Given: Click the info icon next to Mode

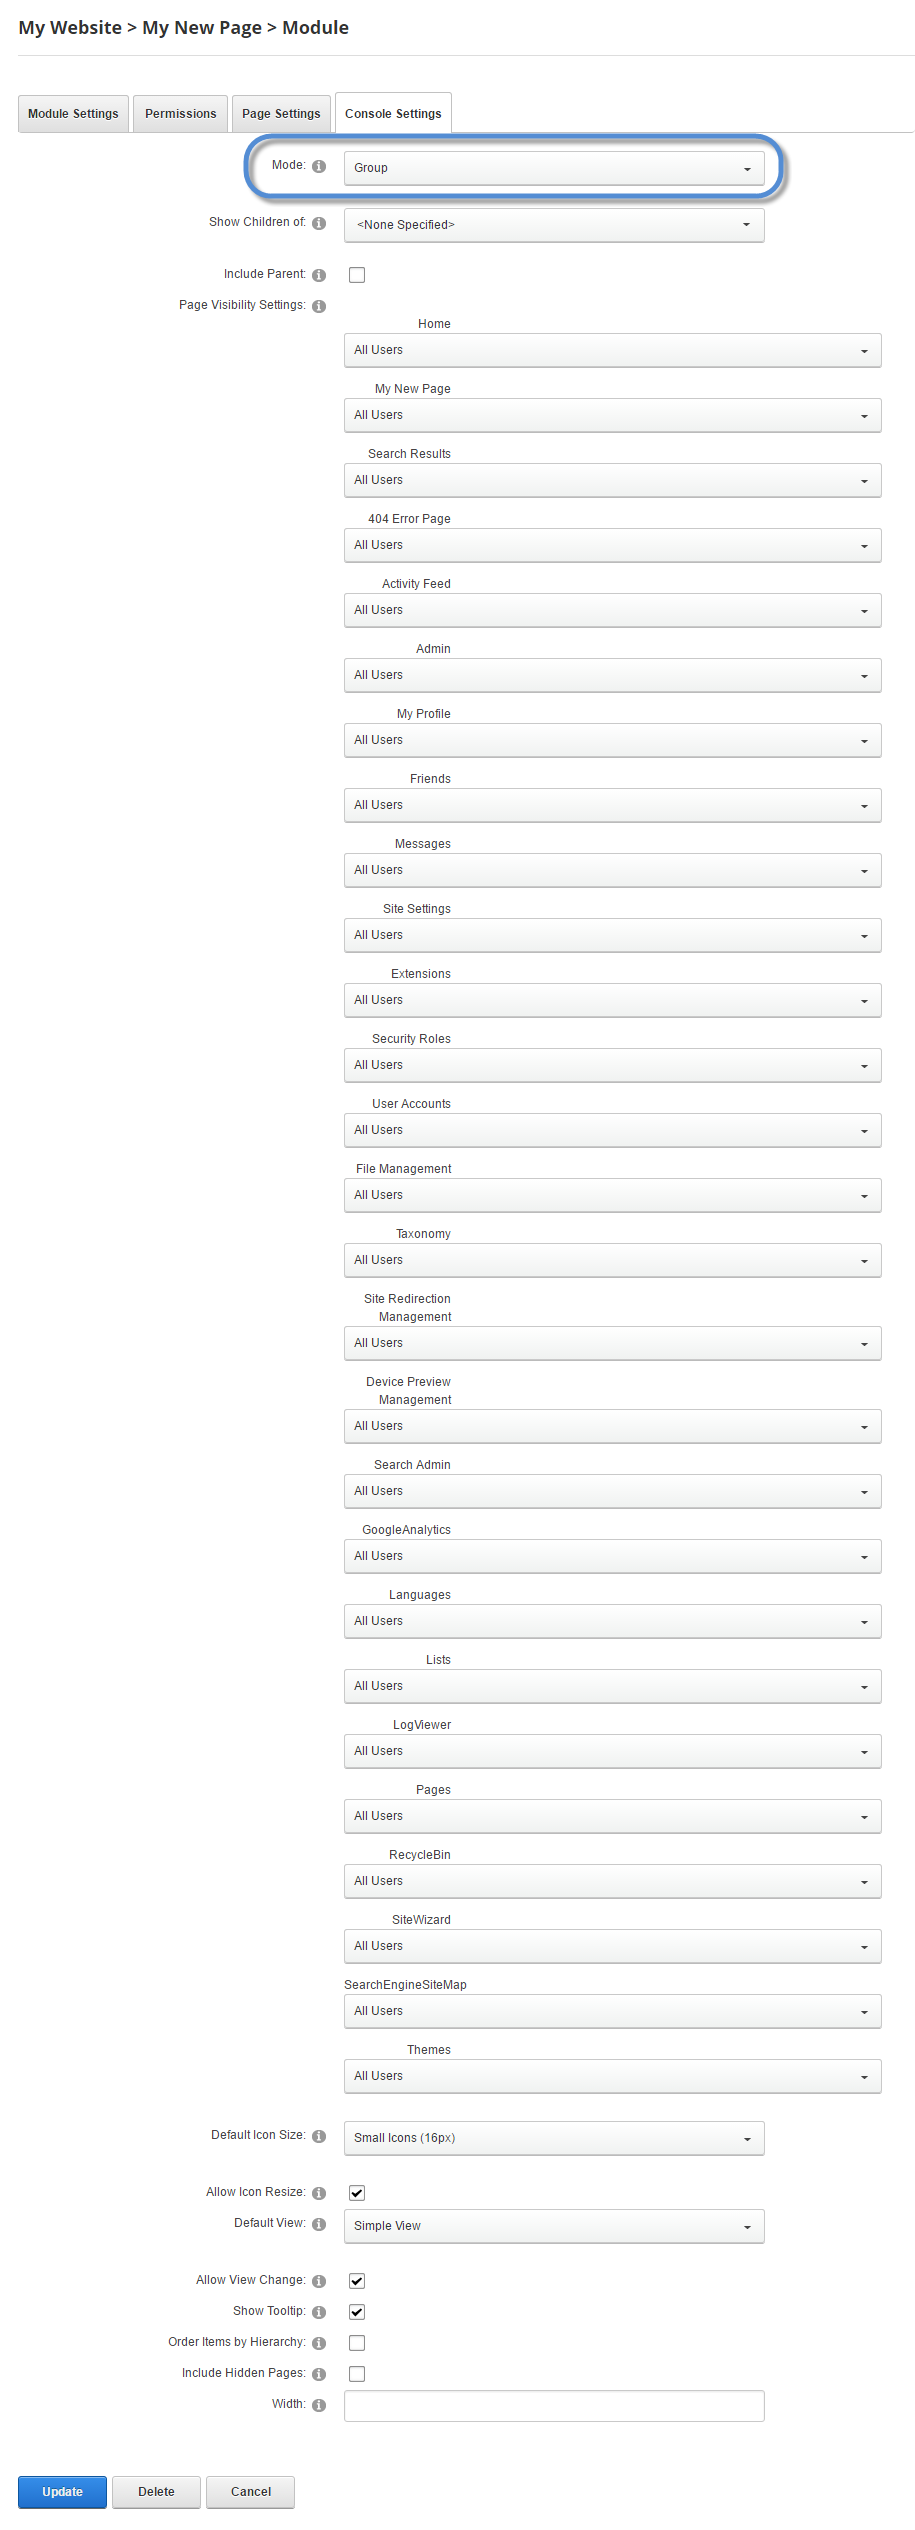Looking at the screenshot, I should pos(319,166).
